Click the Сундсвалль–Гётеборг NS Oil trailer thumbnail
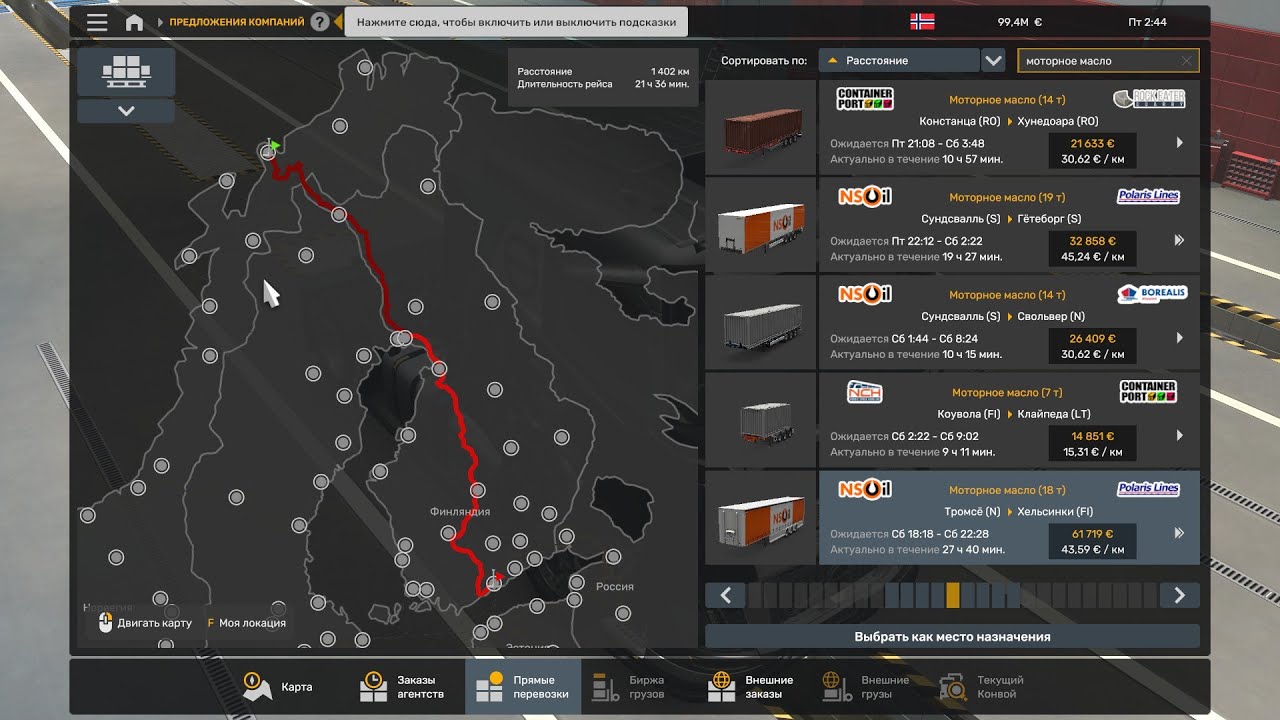This screenshot has width=1280, height=720. pyautogui.click(x=760, y=225)
